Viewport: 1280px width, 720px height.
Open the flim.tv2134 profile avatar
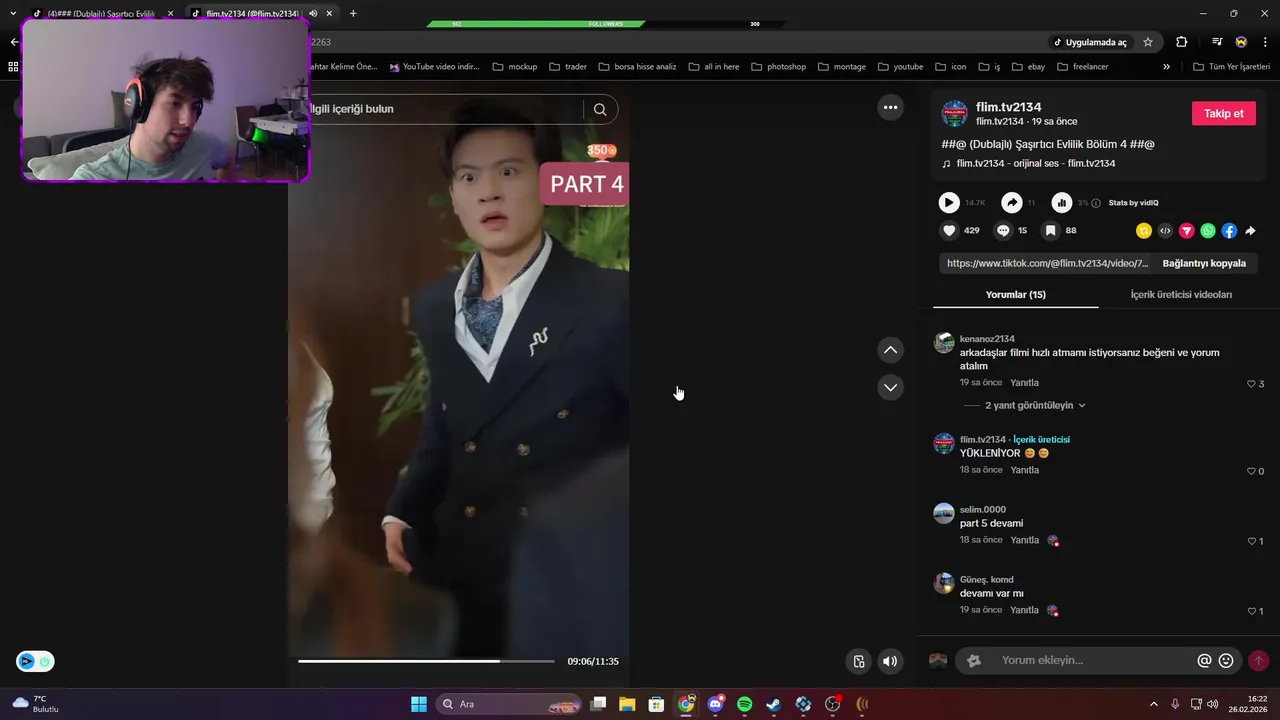(x=955, y=113)
